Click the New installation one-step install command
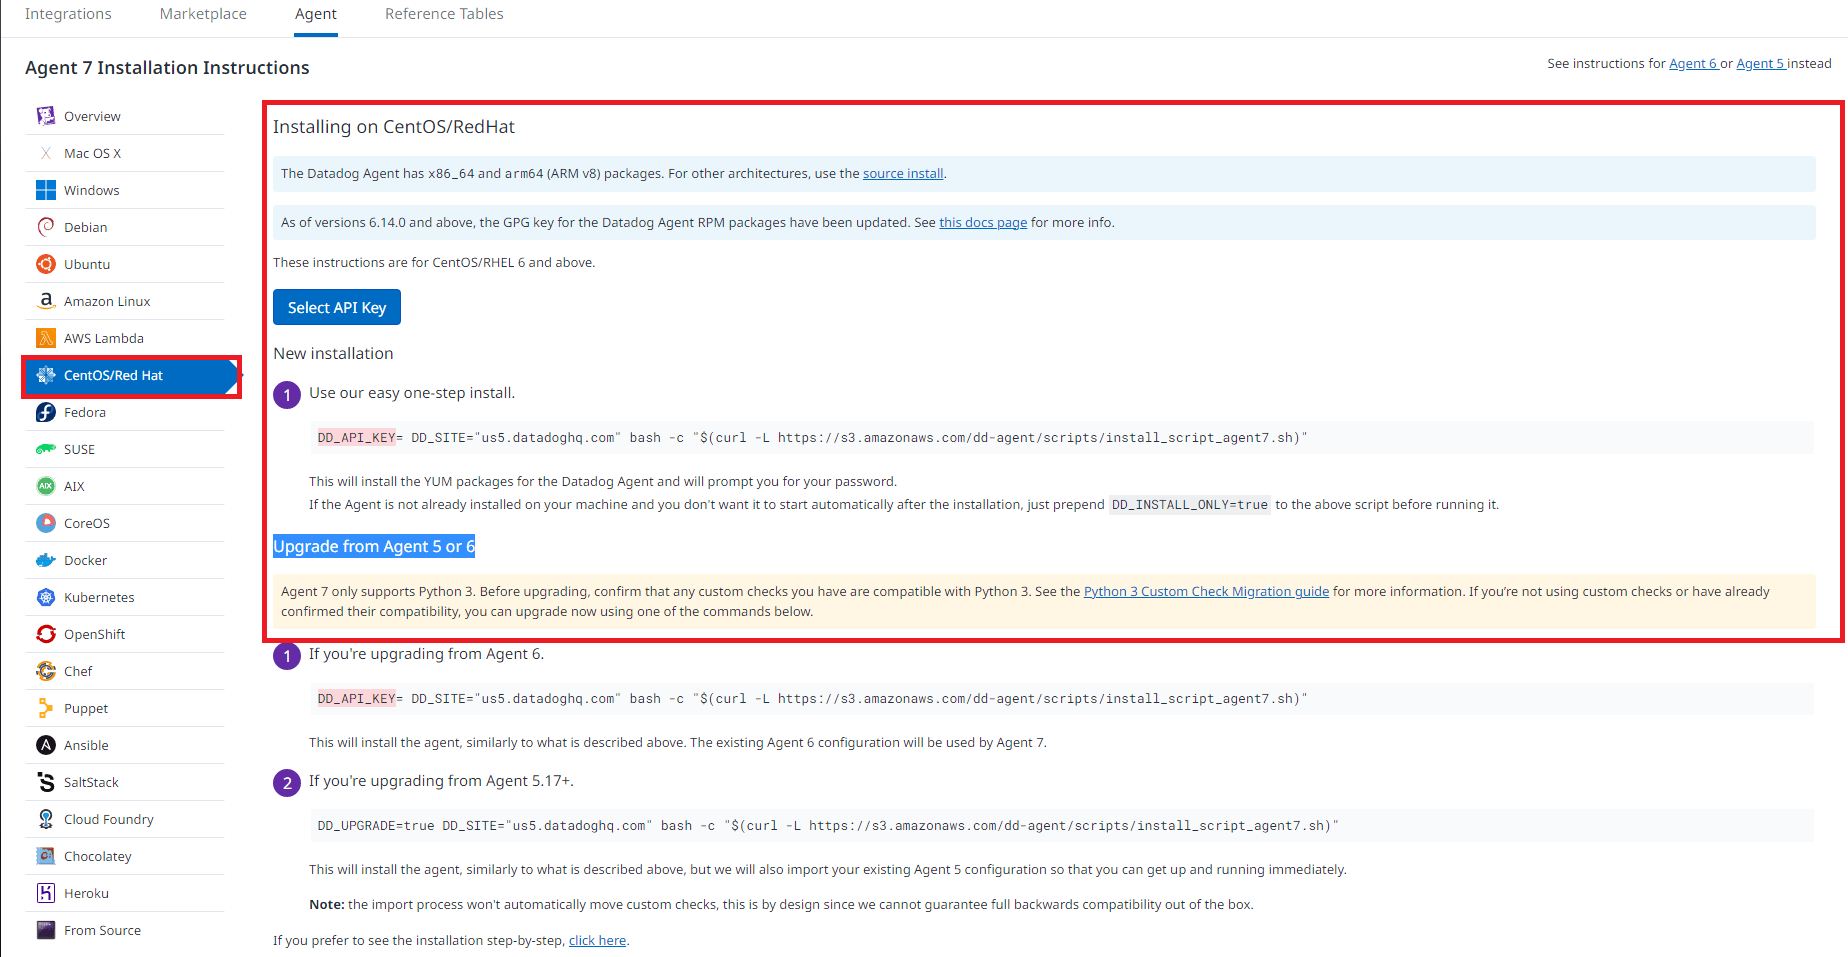This screenshot has width=1848, height=957. (x=1062, y=438)
